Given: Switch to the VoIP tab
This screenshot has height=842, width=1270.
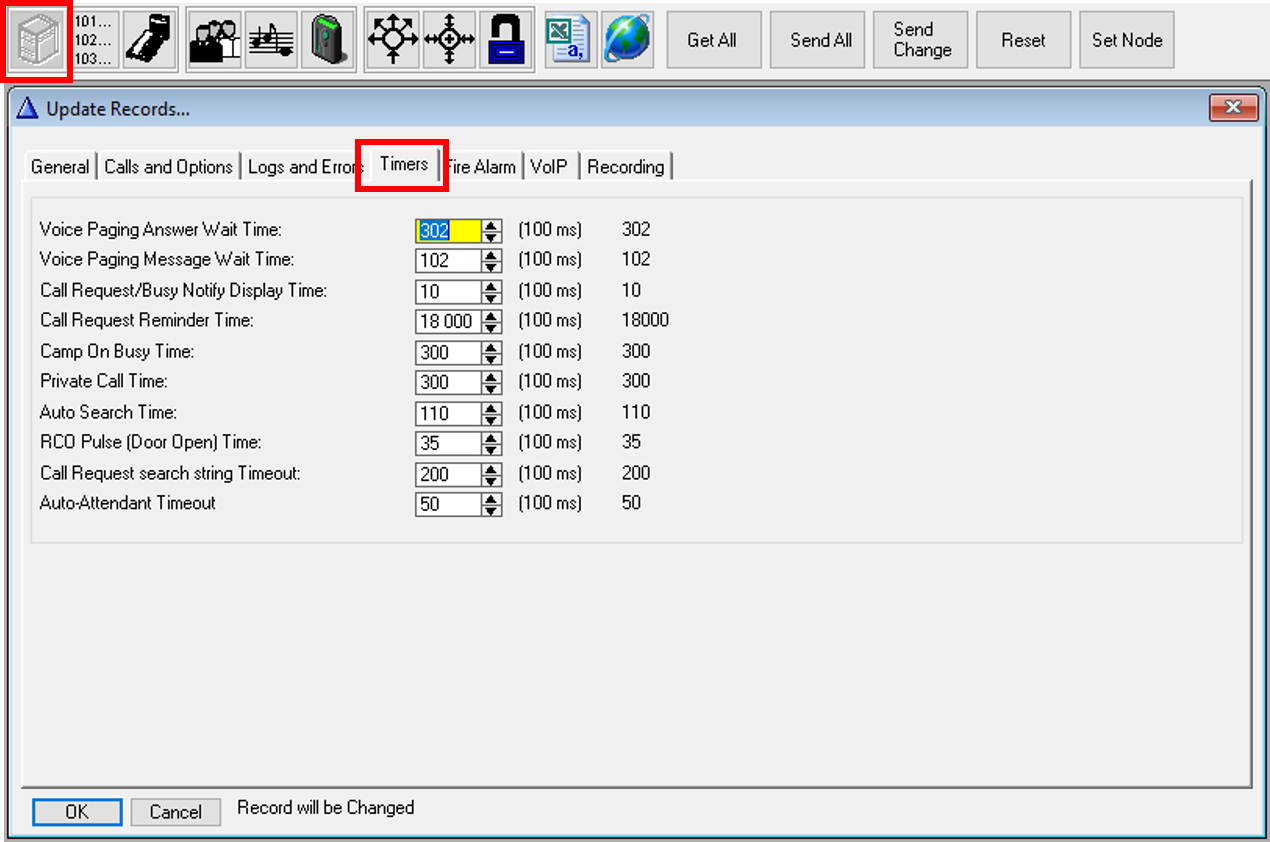Looking at the screenshot, I should click(x=550, y=167).
